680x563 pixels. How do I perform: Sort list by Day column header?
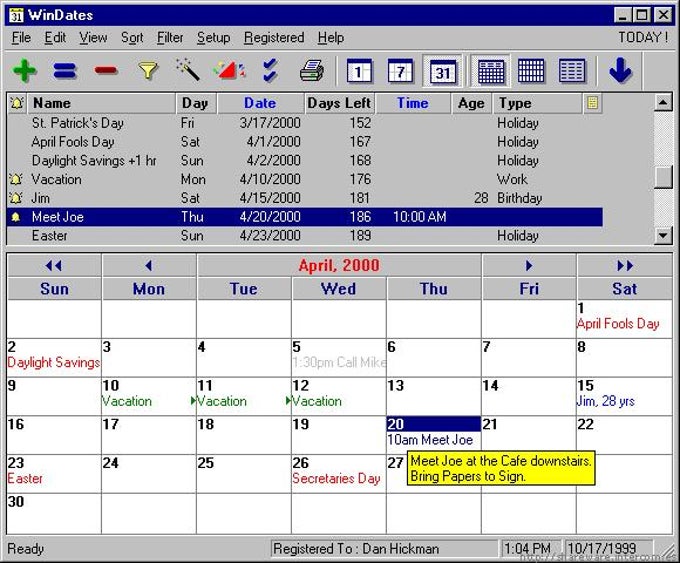coord(196,103)
